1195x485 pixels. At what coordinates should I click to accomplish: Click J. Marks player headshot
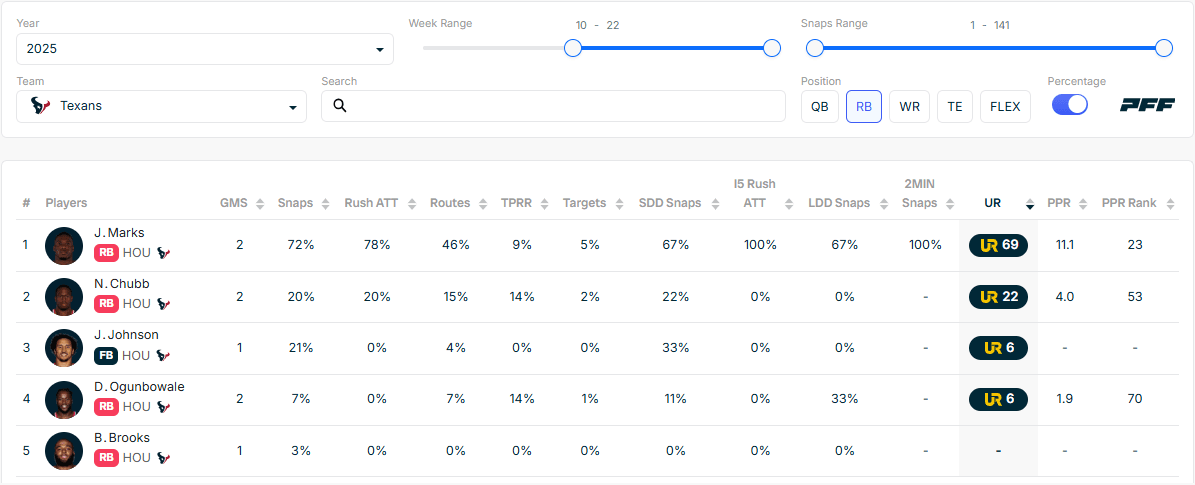point(64,245)
